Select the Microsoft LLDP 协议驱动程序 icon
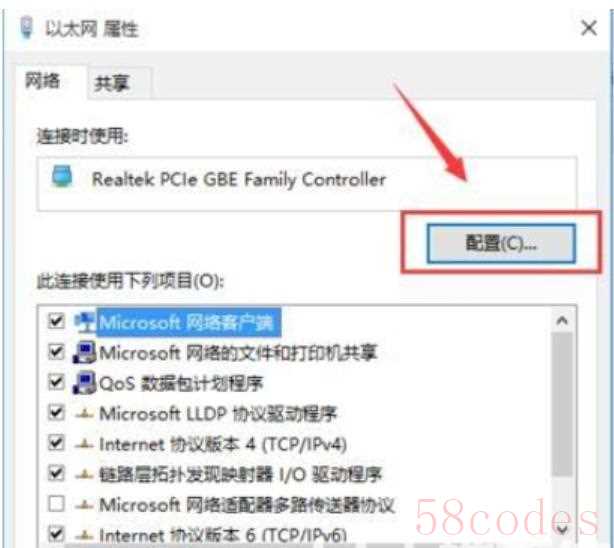Screen dimensions: 614x548 click(84, 414)
